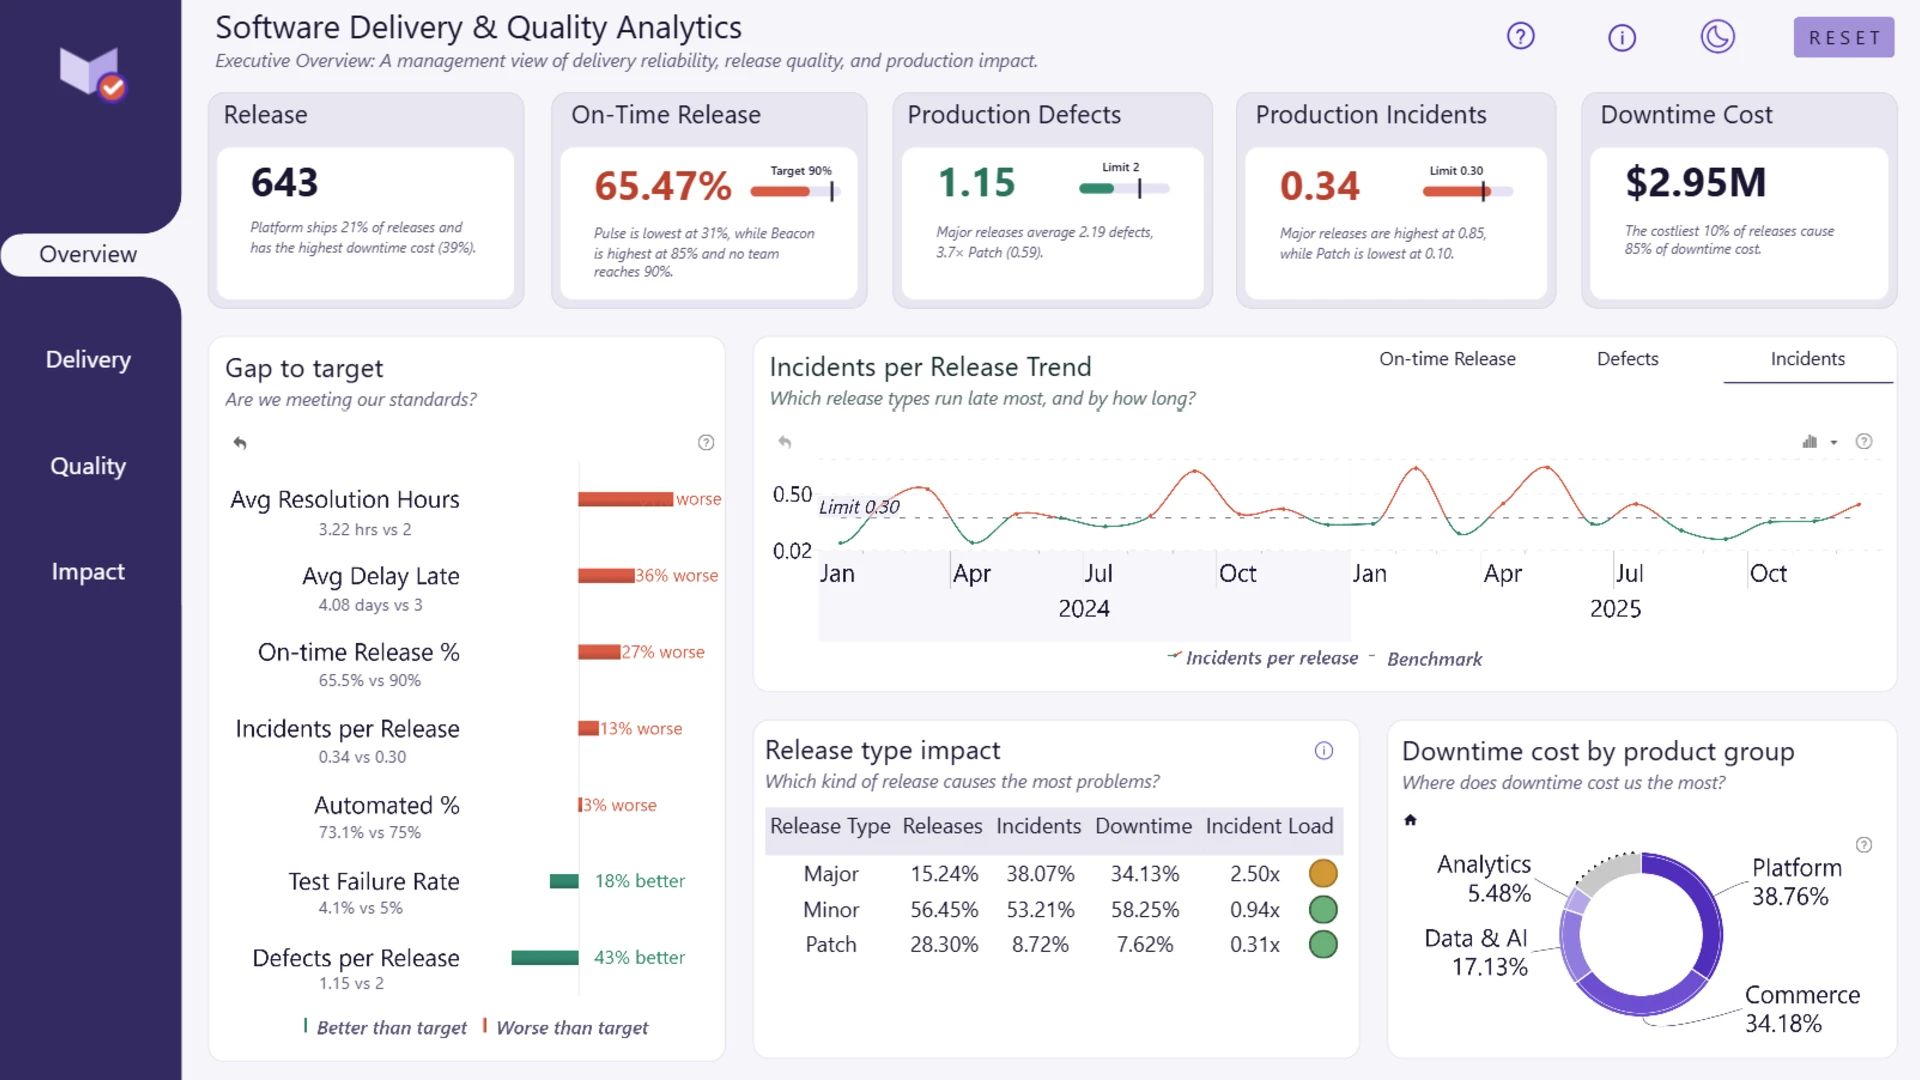Screen dimensions: 1920x1080
Task: Click the RESET button
Action: [x=1843, y=38]
